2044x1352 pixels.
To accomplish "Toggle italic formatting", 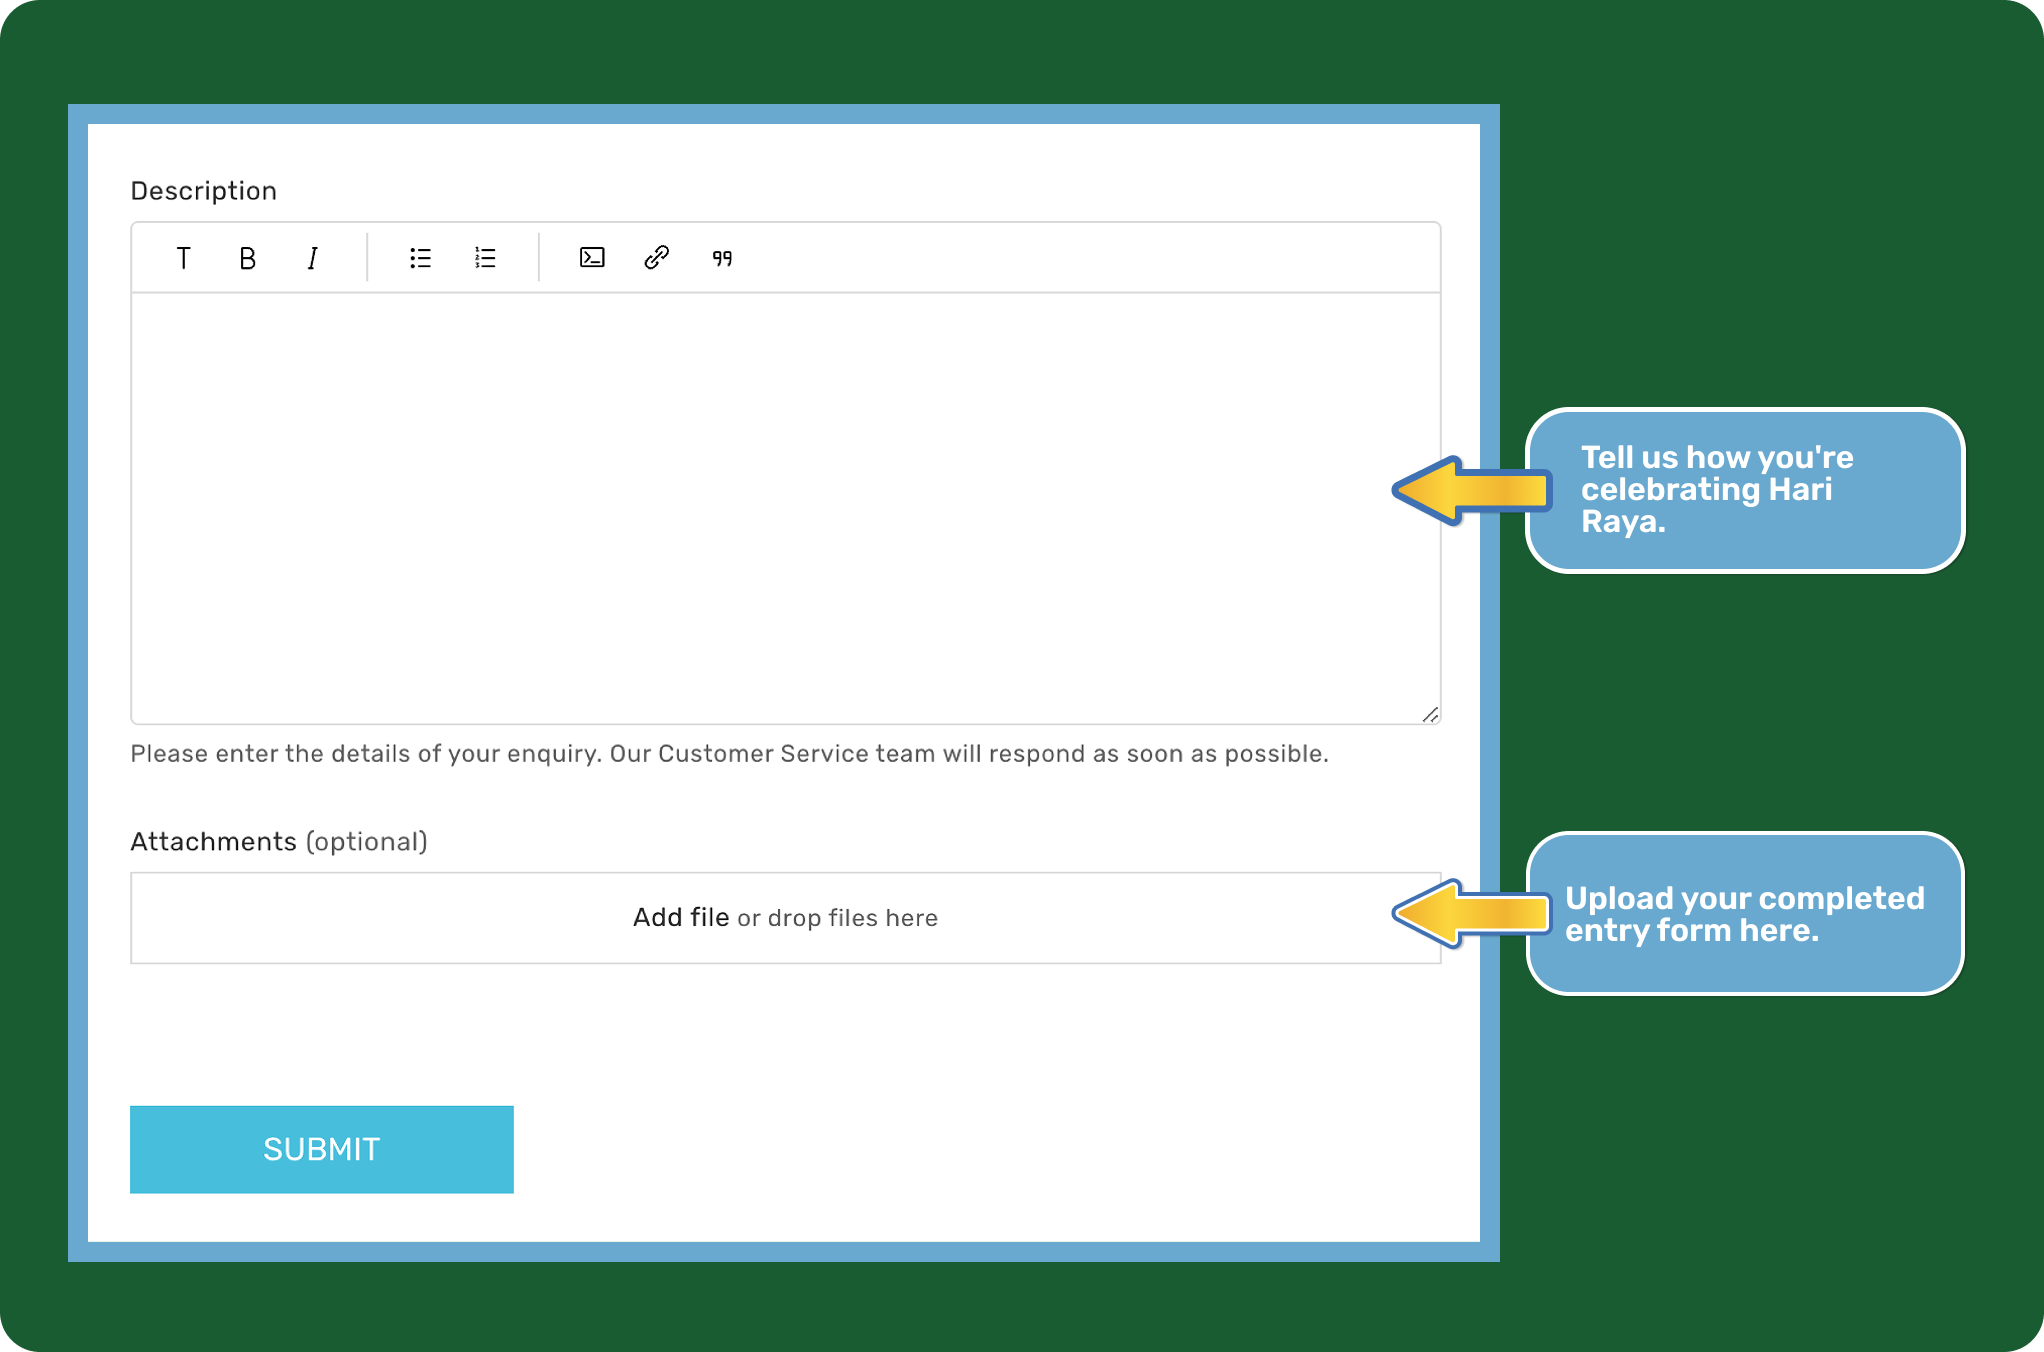I will [312, 258].
